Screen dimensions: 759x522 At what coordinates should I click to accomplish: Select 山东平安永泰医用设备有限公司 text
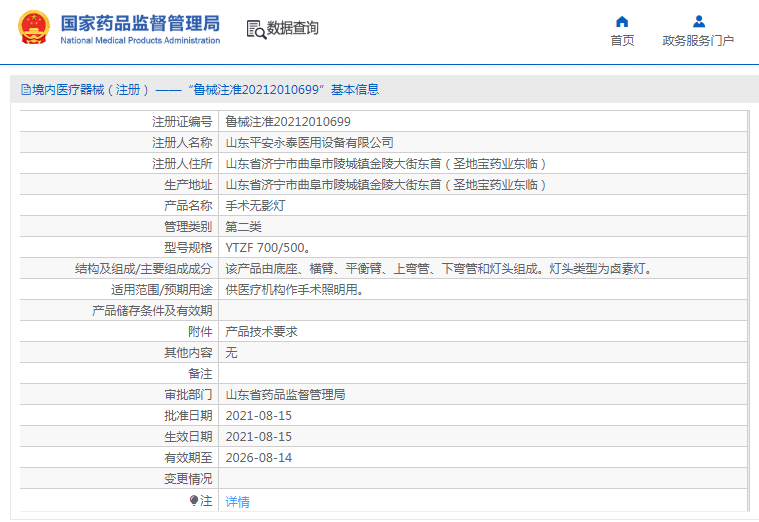[x=309, y=143]
